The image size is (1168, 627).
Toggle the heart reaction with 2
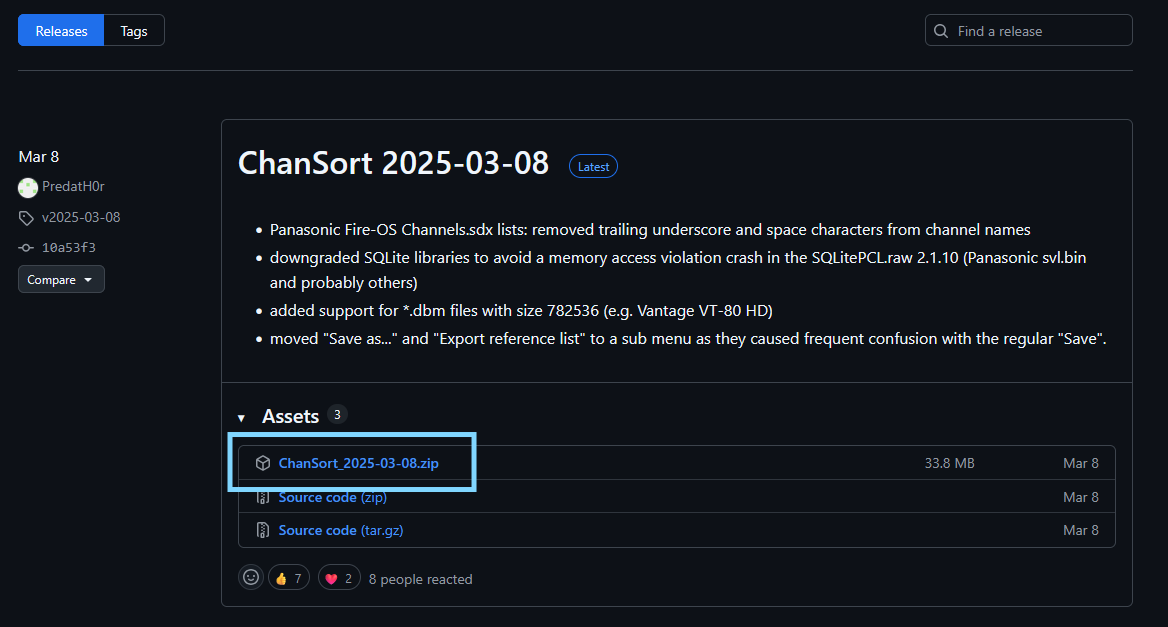click(339, 578)
